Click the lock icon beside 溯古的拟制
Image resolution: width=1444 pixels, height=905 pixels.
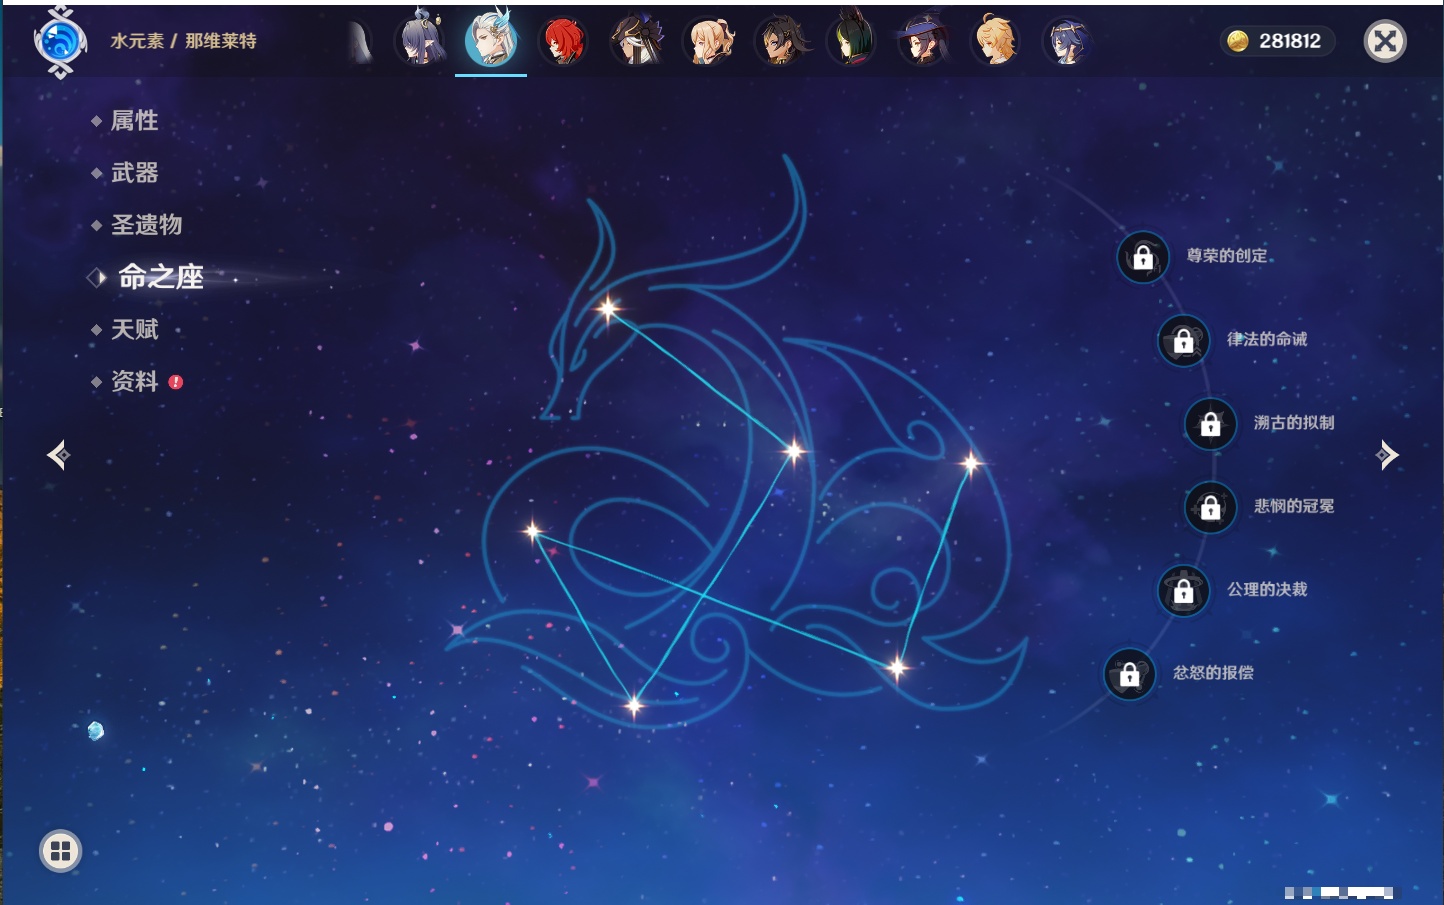[1210, 424]
